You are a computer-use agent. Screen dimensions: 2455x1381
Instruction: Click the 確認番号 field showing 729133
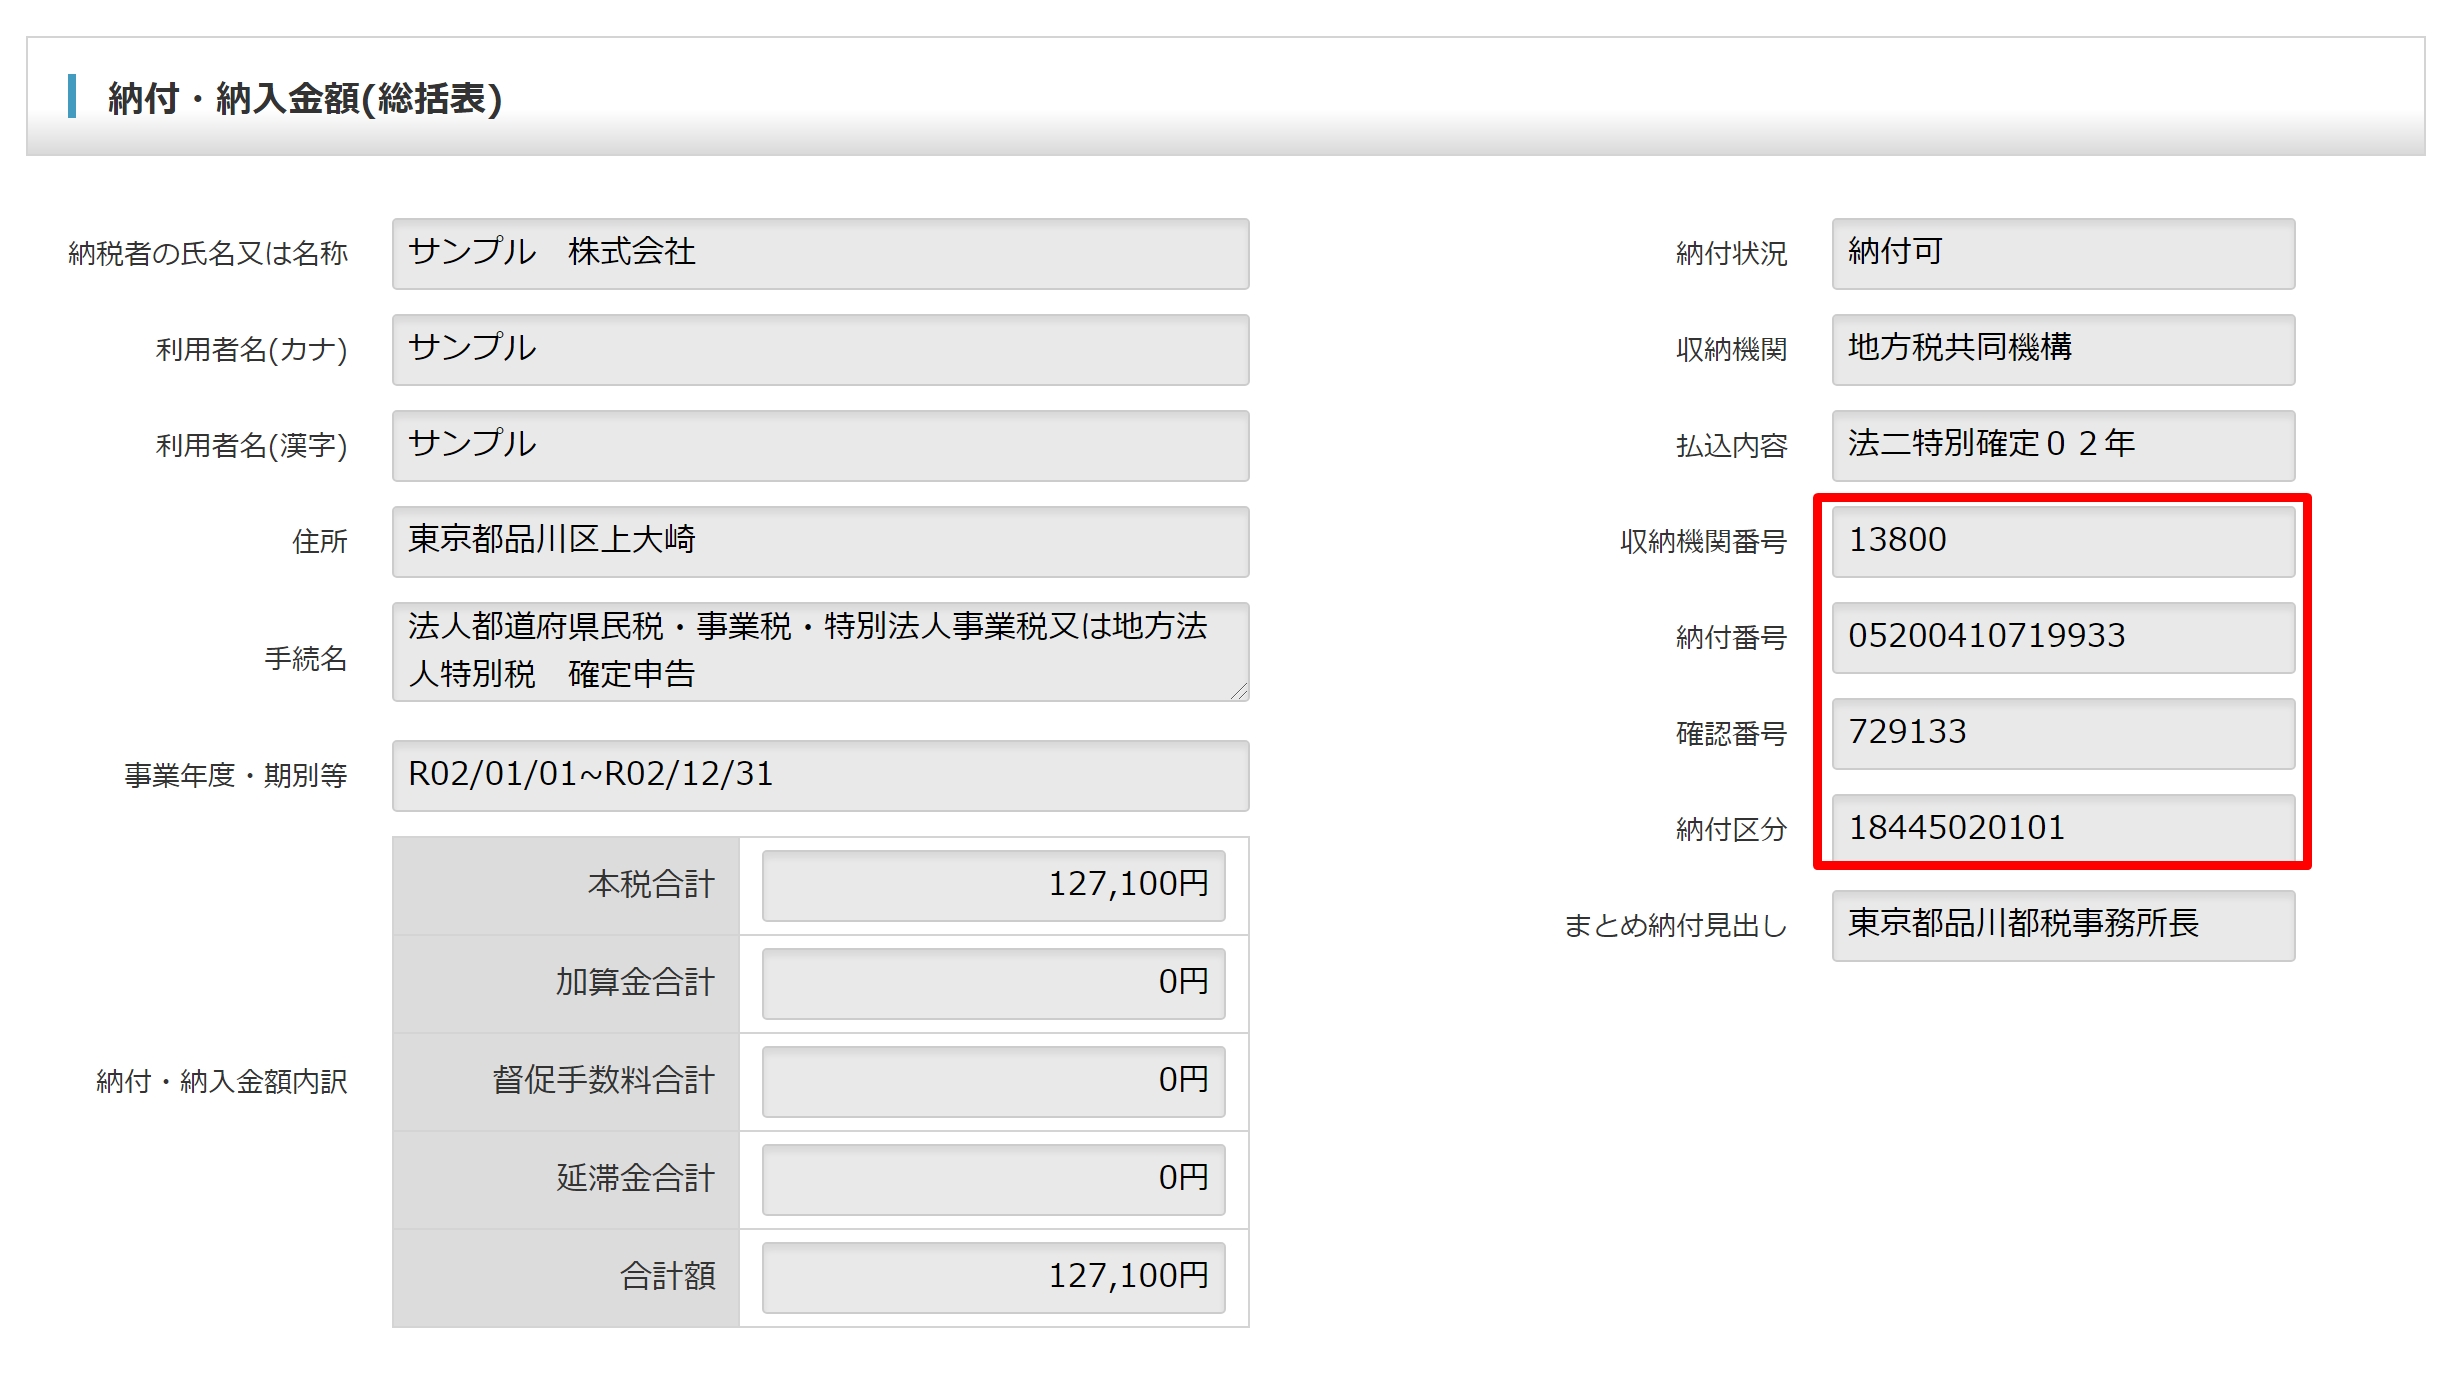(x=2062, y=734)
